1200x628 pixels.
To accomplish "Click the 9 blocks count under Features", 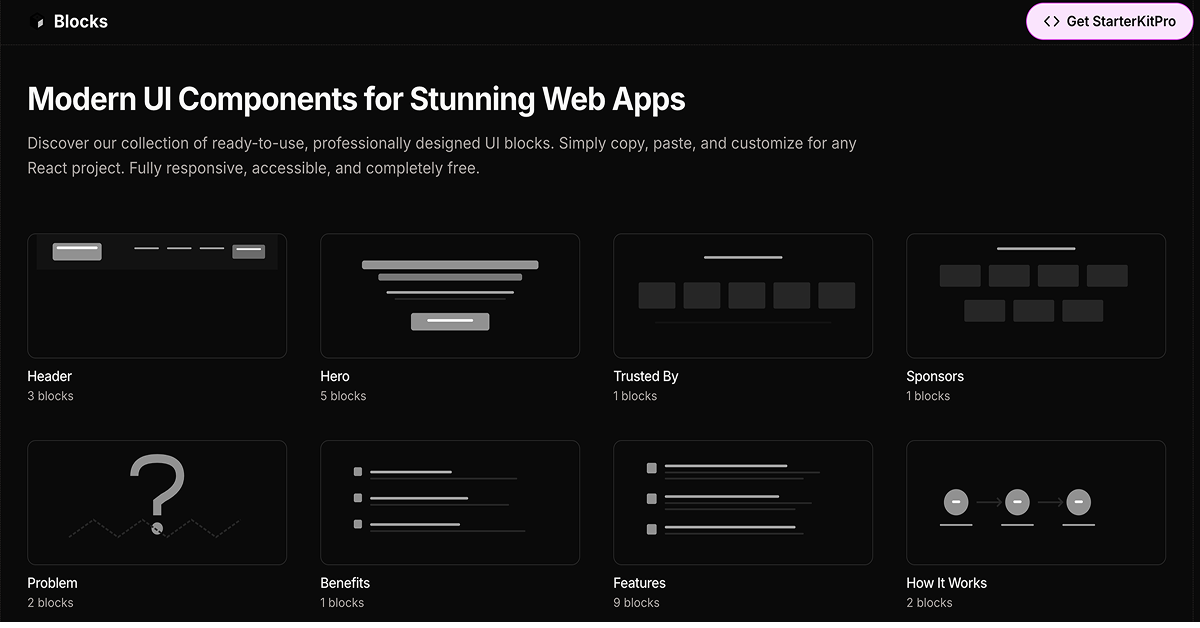I will pos(636,602).
